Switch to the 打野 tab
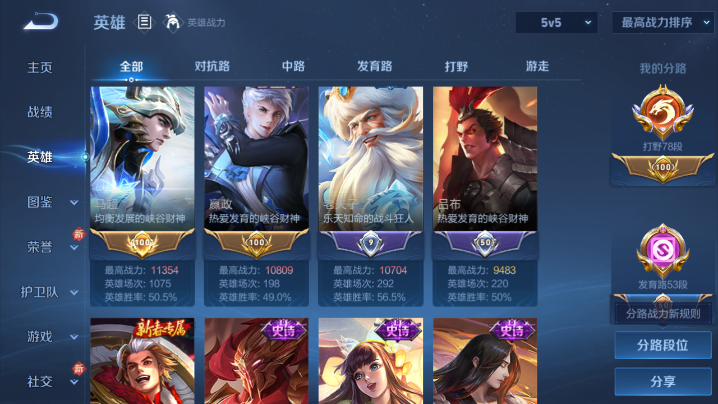This screenshot has height=404, width=718. coord(456,66)
